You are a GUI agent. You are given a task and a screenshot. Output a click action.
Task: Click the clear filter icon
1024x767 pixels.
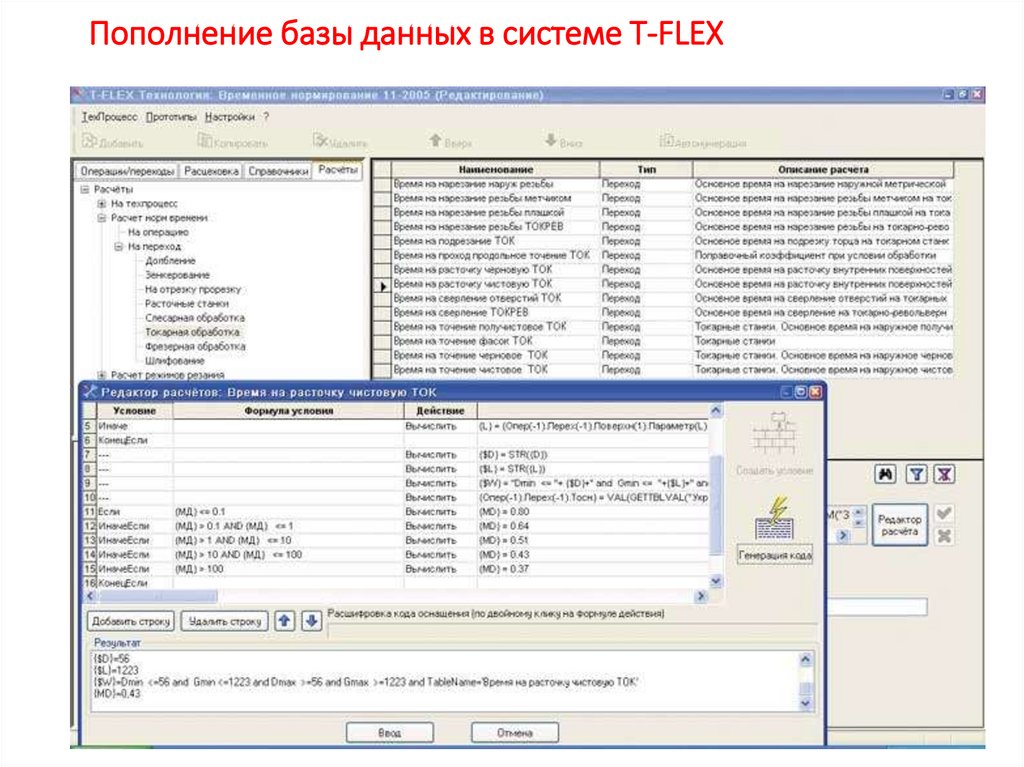point(944,474)
